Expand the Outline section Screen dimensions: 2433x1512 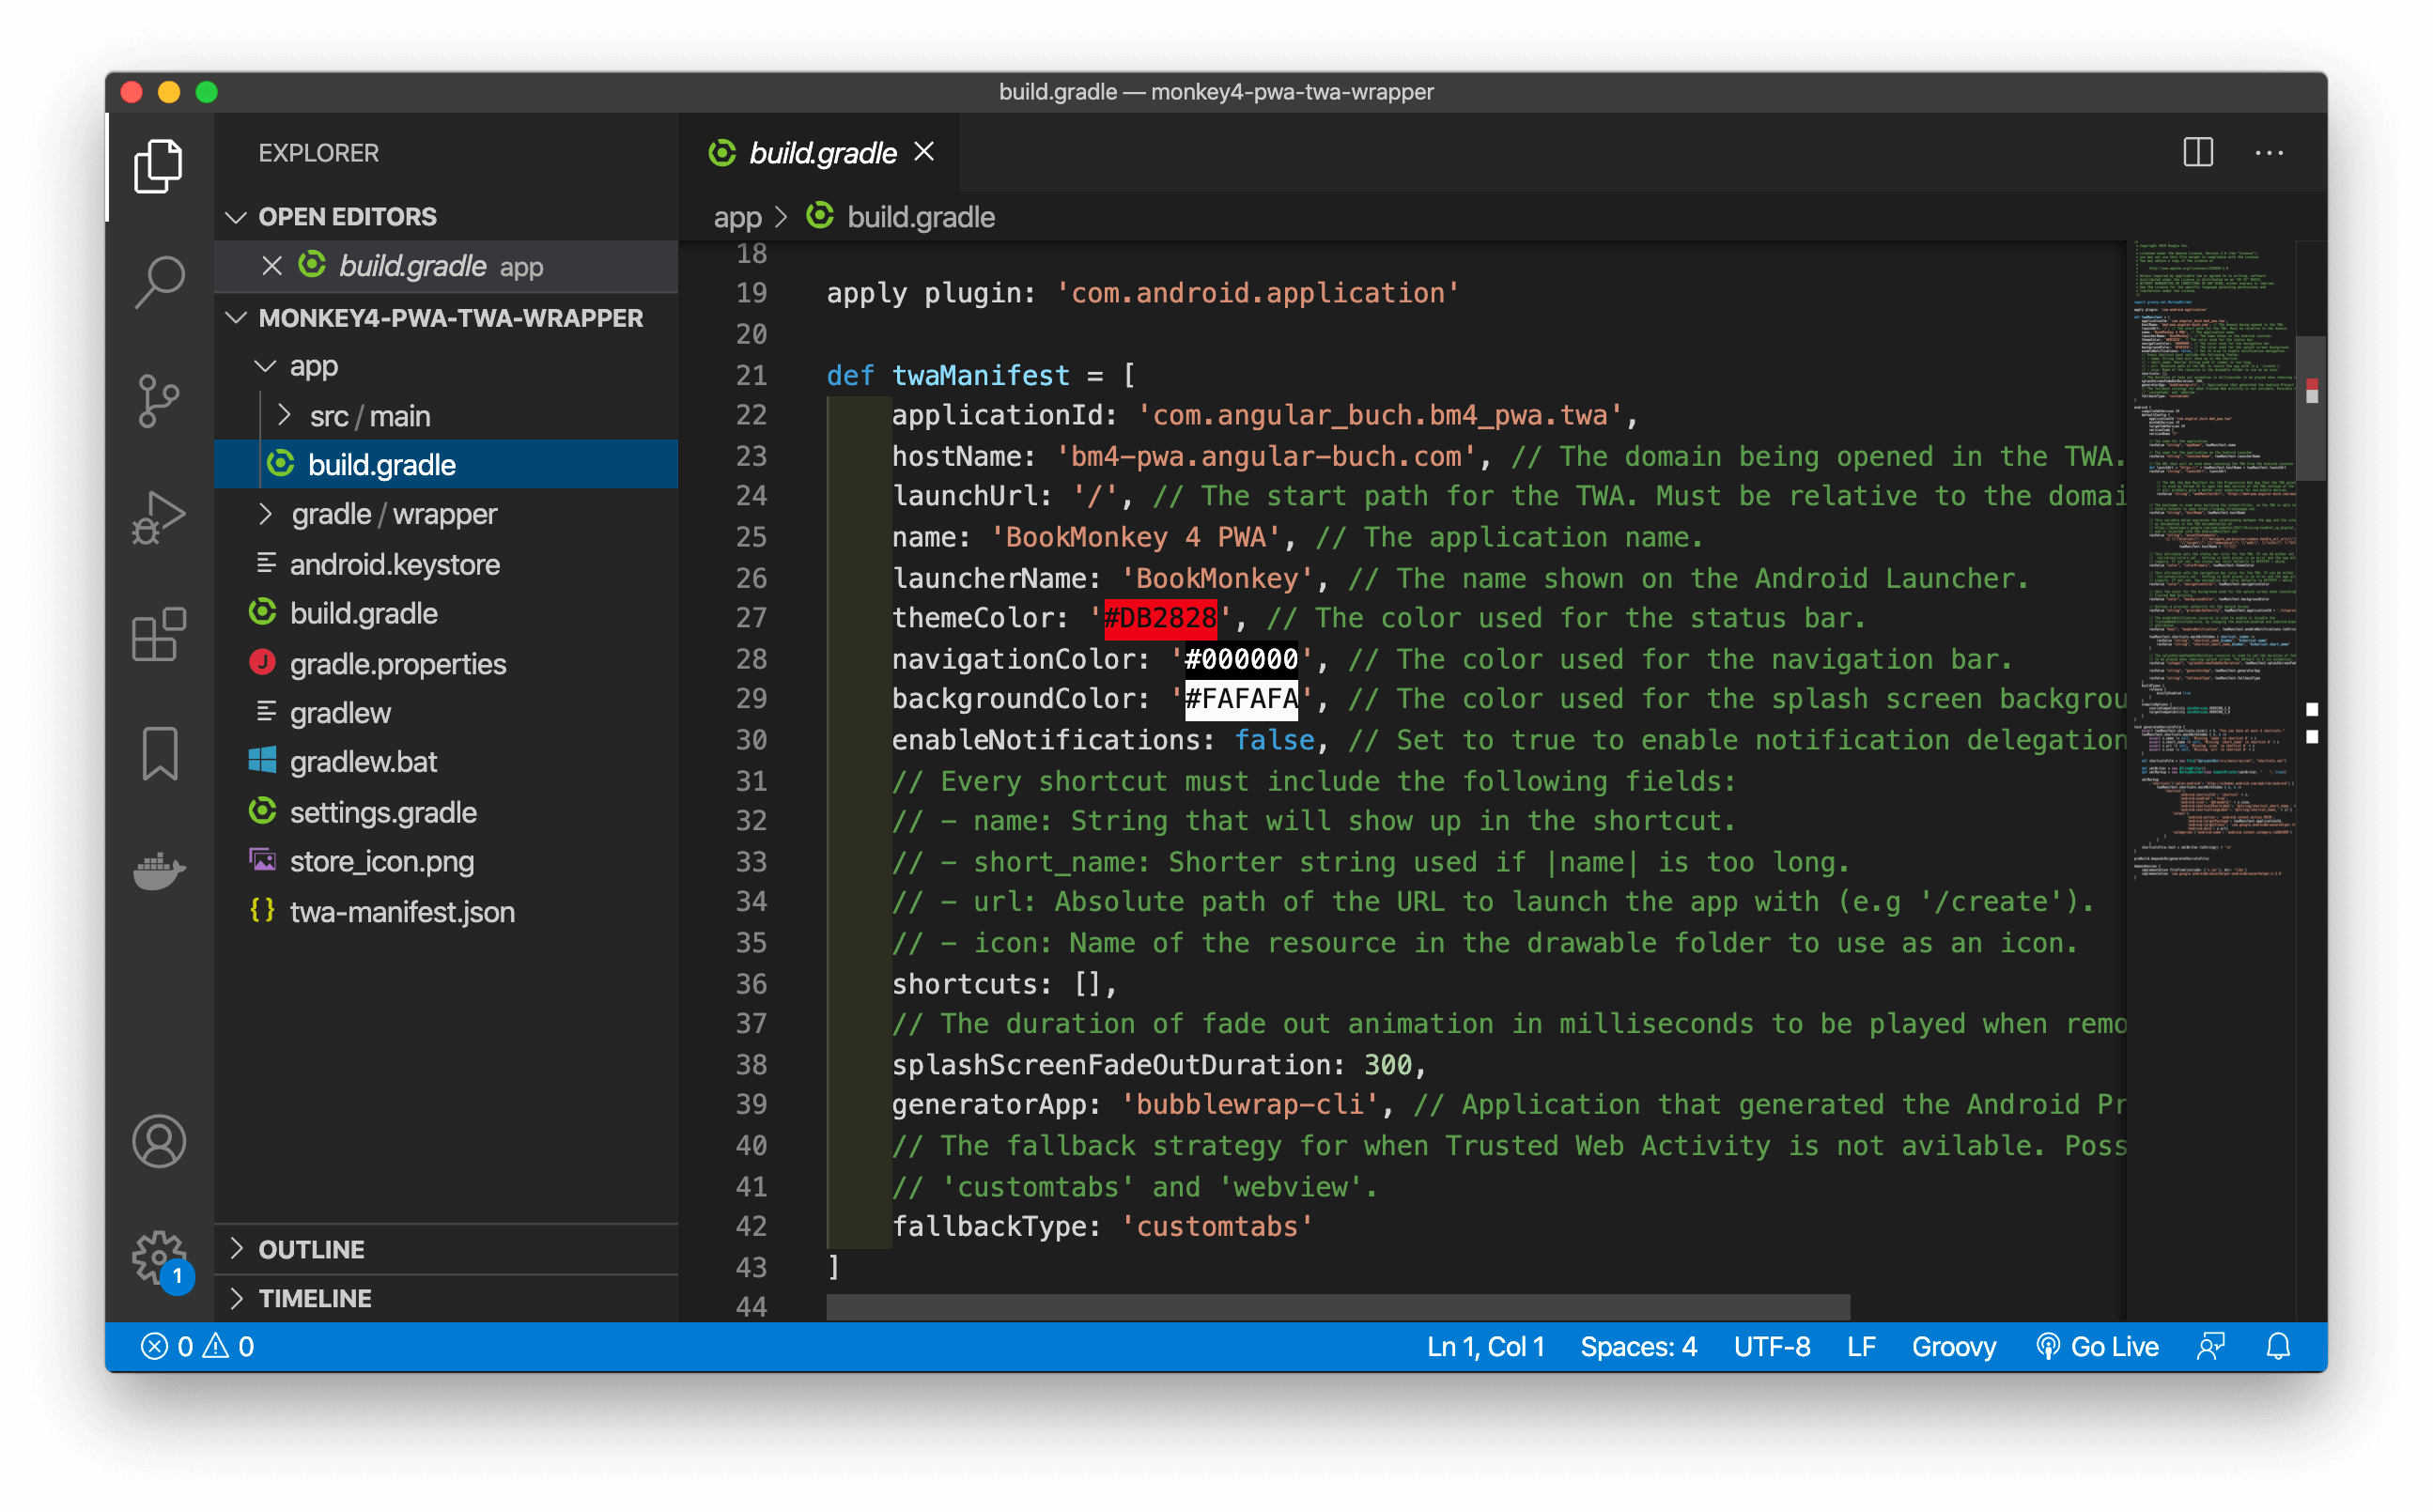coord(236,1248)
